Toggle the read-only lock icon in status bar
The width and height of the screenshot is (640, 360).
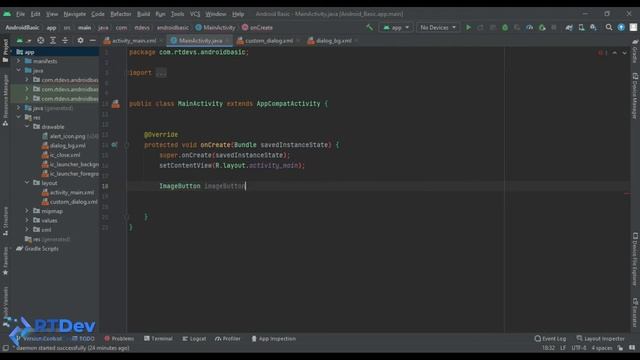click(620, 348)
